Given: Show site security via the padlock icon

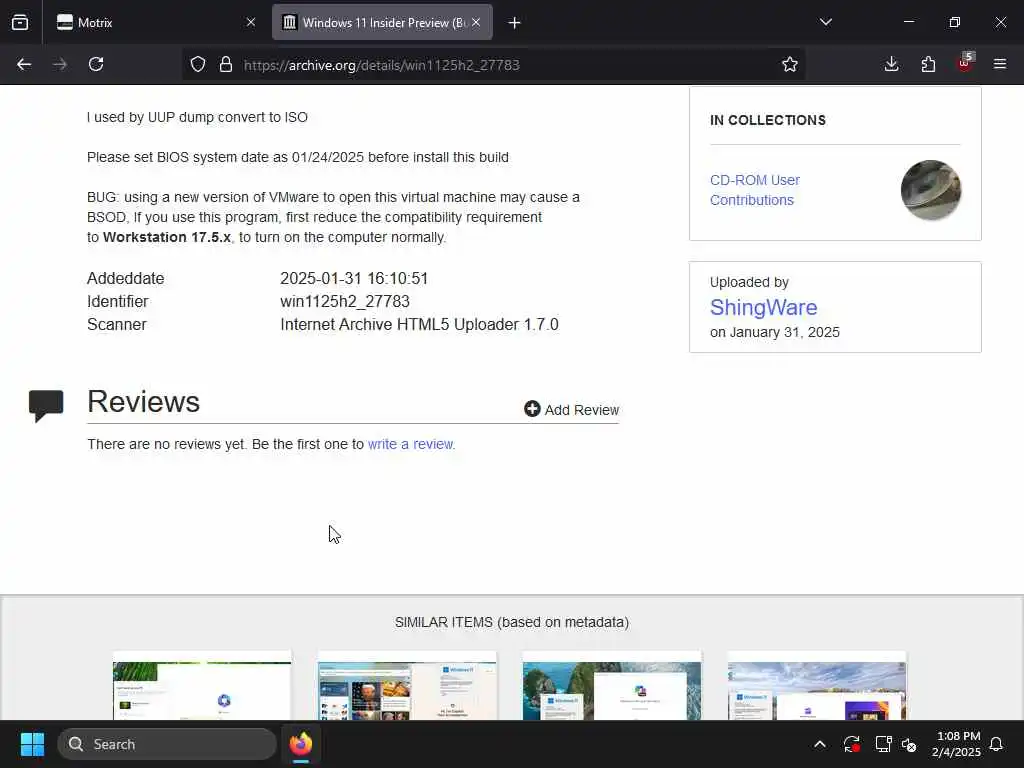Looking at the screenshot, I should (226, 64).
